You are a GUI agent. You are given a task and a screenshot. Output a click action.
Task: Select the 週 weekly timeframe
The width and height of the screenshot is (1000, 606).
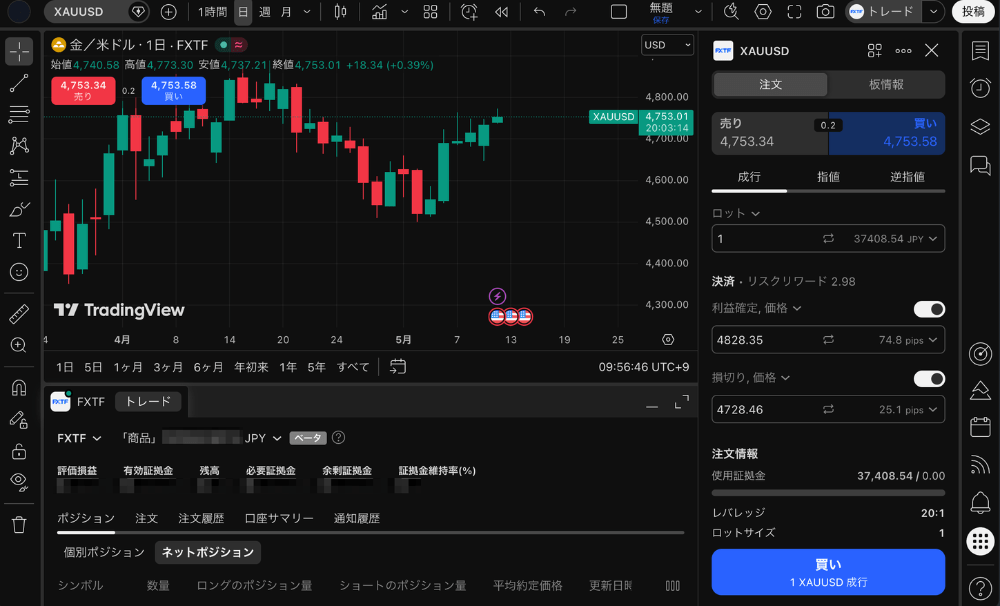coord(265,11)
